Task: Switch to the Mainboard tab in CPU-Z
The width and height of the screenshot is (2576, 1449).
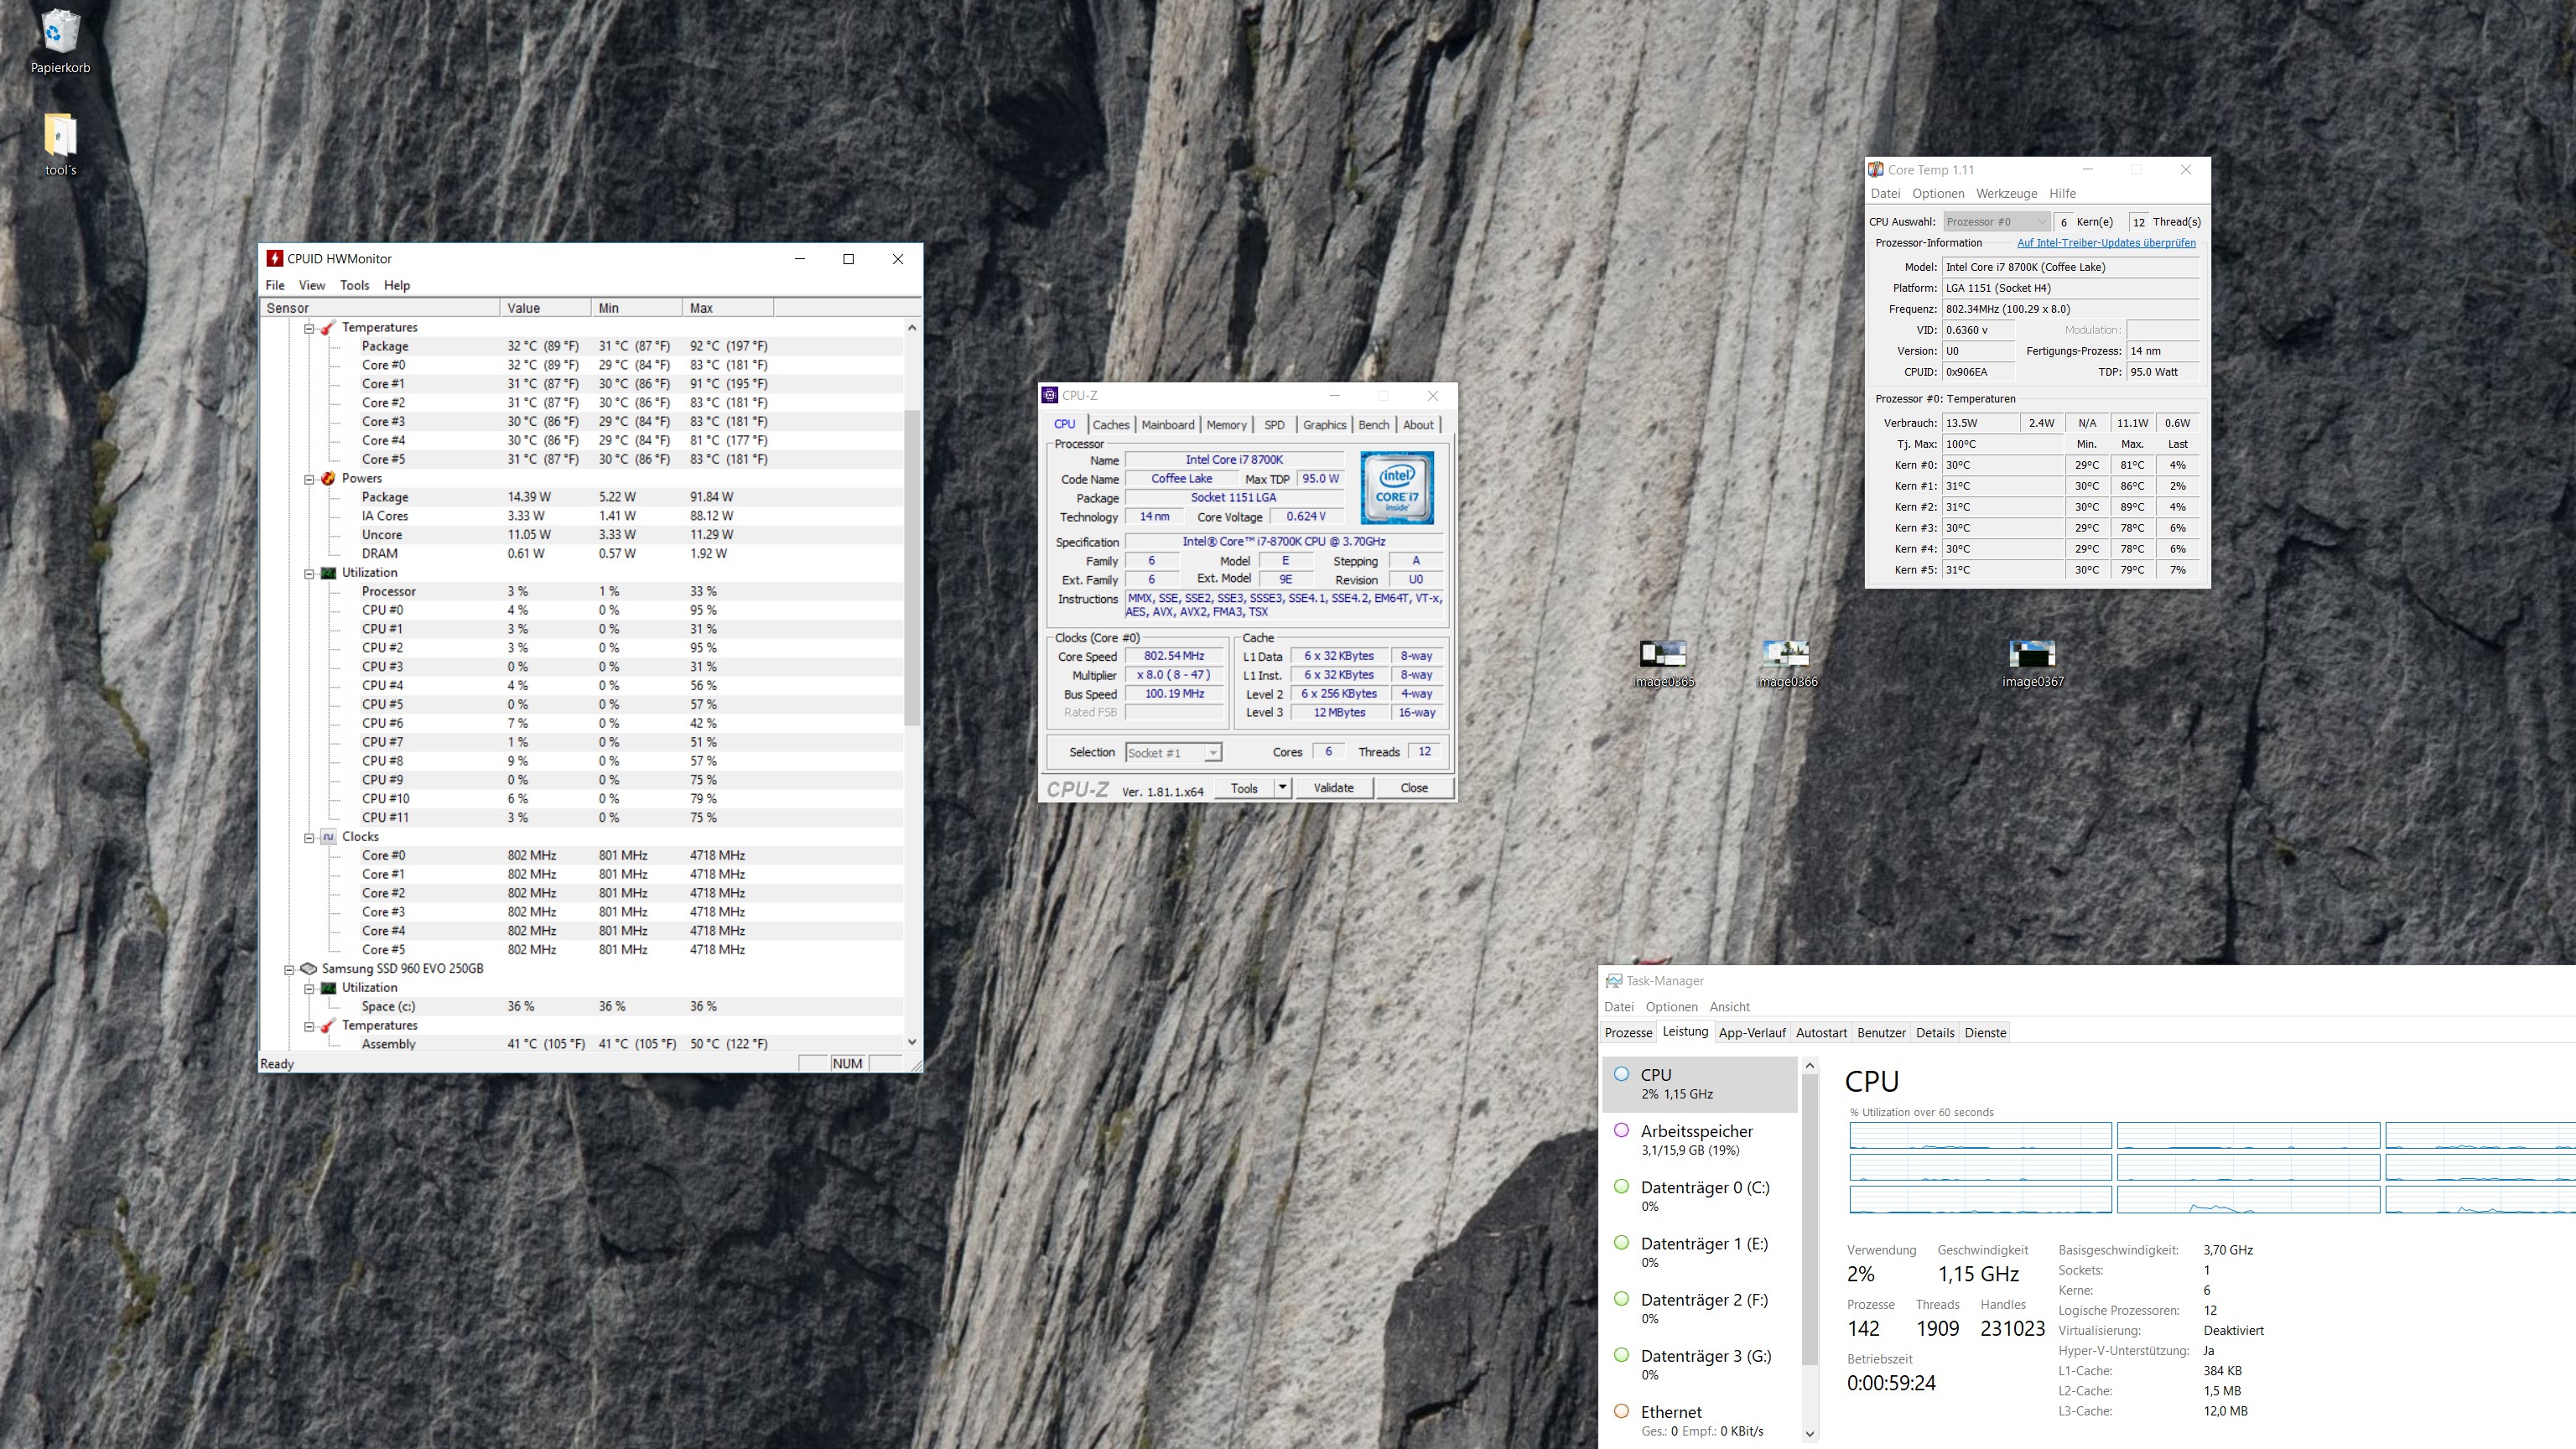Action: point(1167,425)
